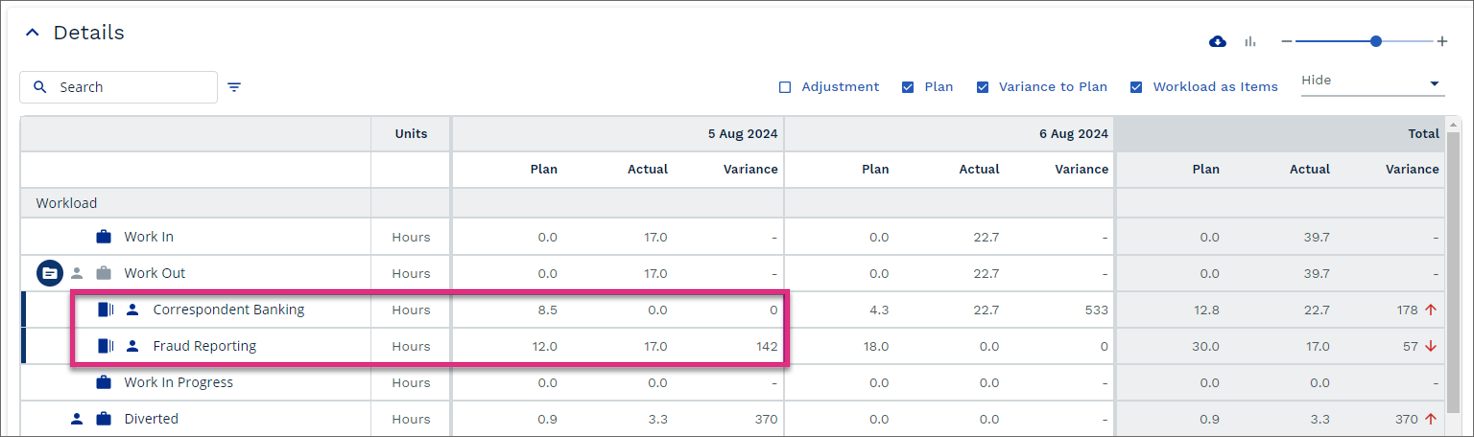1474x437 pixels.
Task: Click the briefcase icon for Diverted
Action: click(x=104, y=419)
